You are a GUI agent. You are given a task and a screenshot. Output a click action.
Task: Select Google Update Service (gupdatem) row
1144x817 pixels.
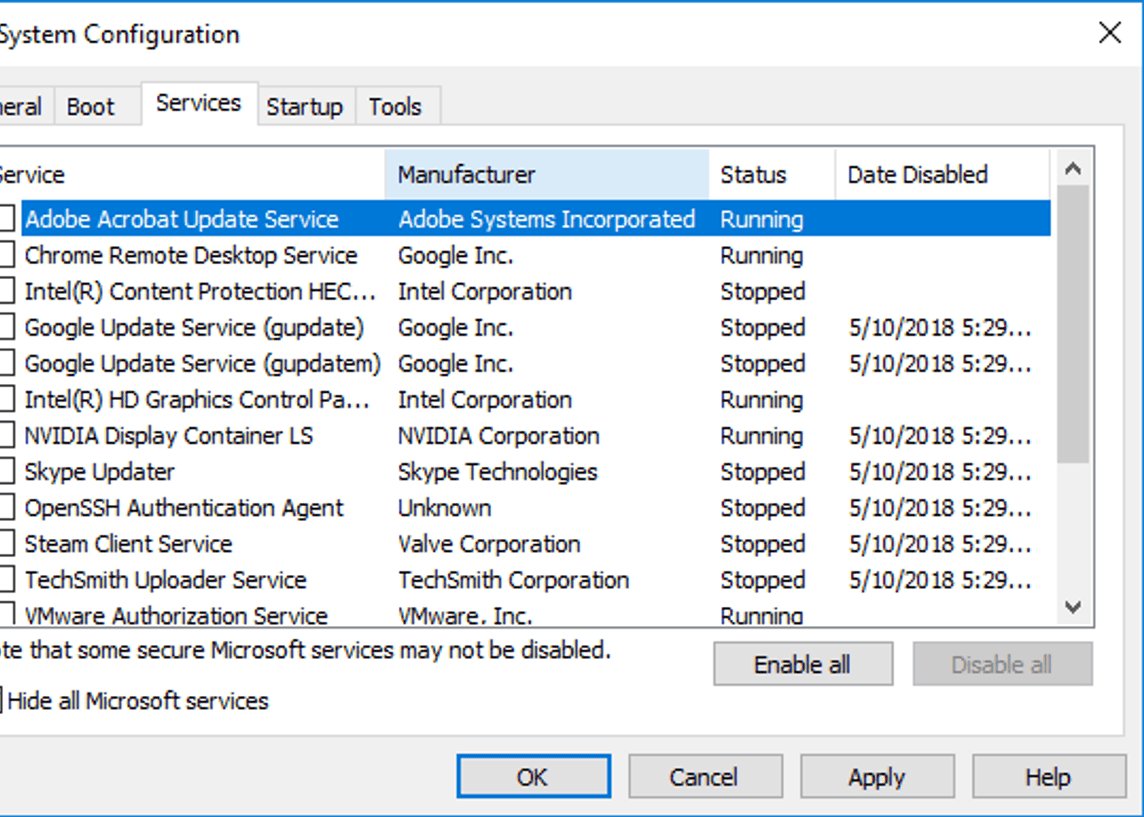coord(525,363)
